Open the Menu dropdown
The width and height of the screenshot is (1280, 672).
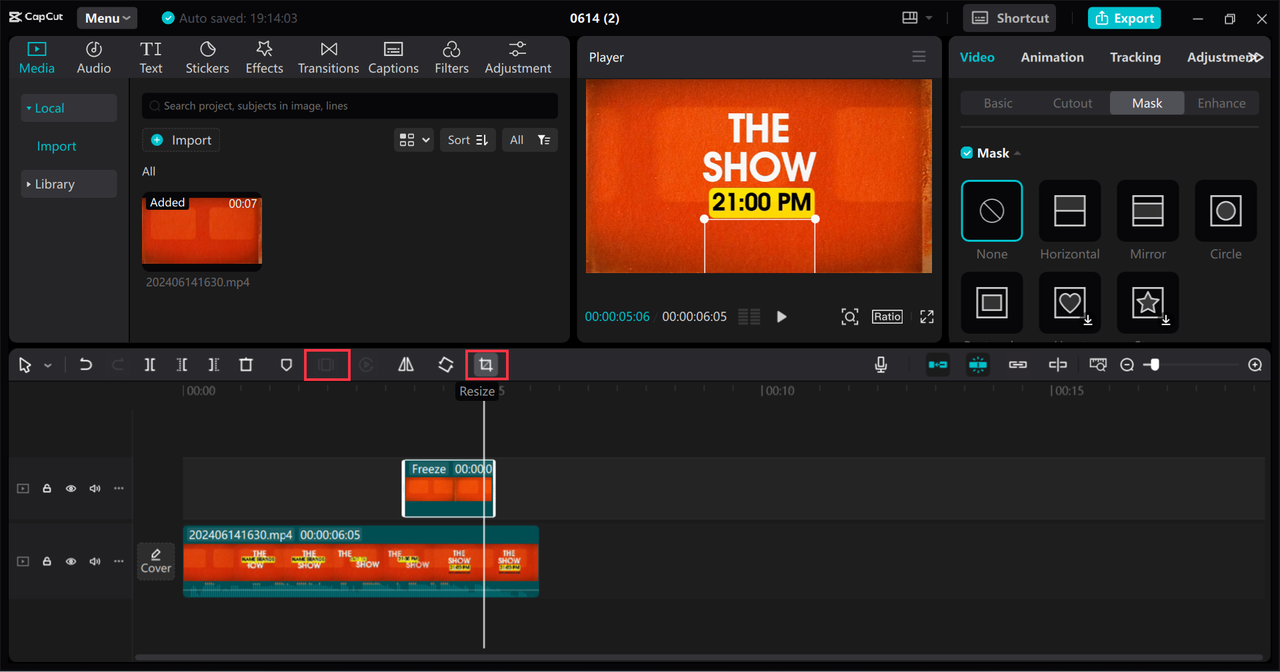(x=107, y=18)
